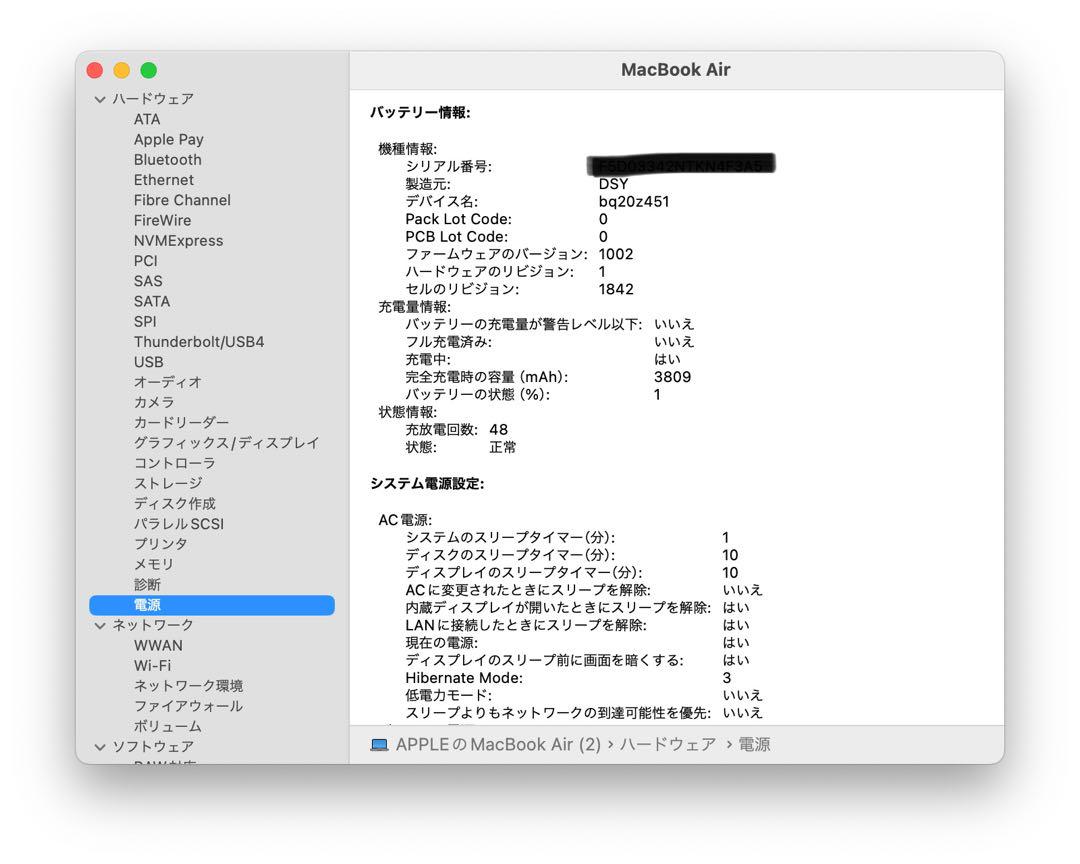1080x864 pixels.
Task: Click 電源 in the bottom path bar
Action: pyautogui.click(x=755, y=745)
